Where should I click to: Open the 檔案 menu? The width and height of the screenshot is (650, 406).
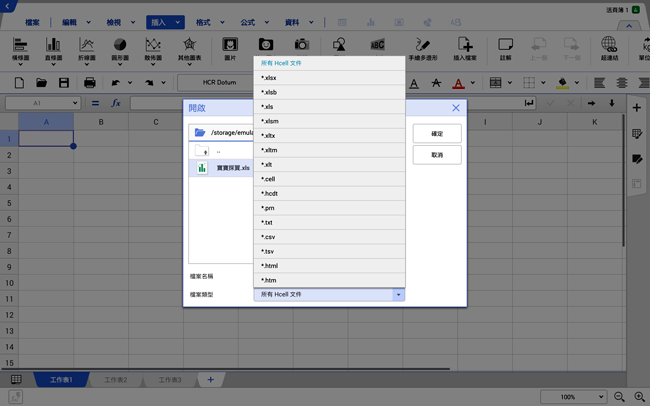[33, 21]
